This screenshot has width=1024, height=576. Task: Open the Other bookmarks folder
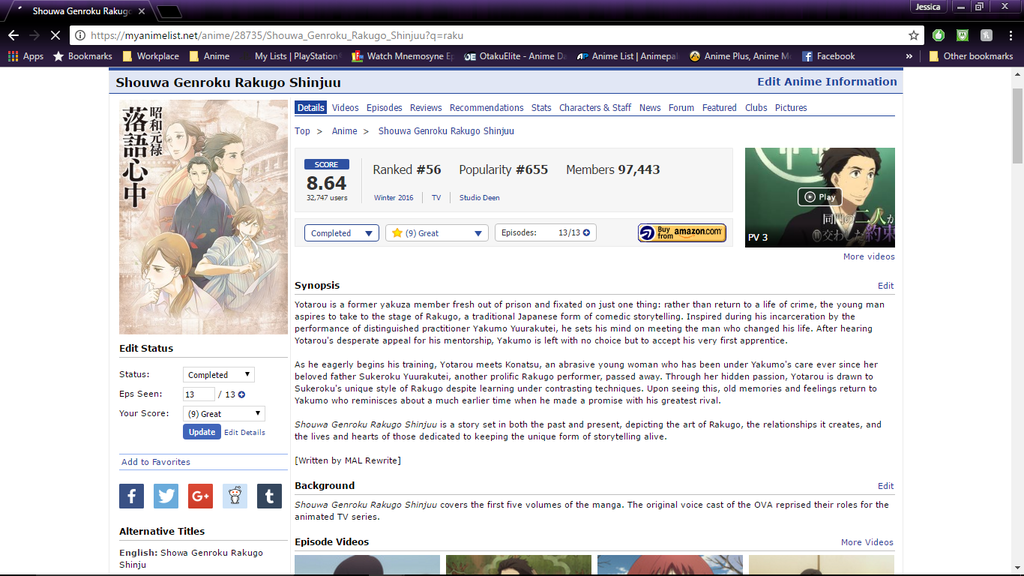coord(970,56)
